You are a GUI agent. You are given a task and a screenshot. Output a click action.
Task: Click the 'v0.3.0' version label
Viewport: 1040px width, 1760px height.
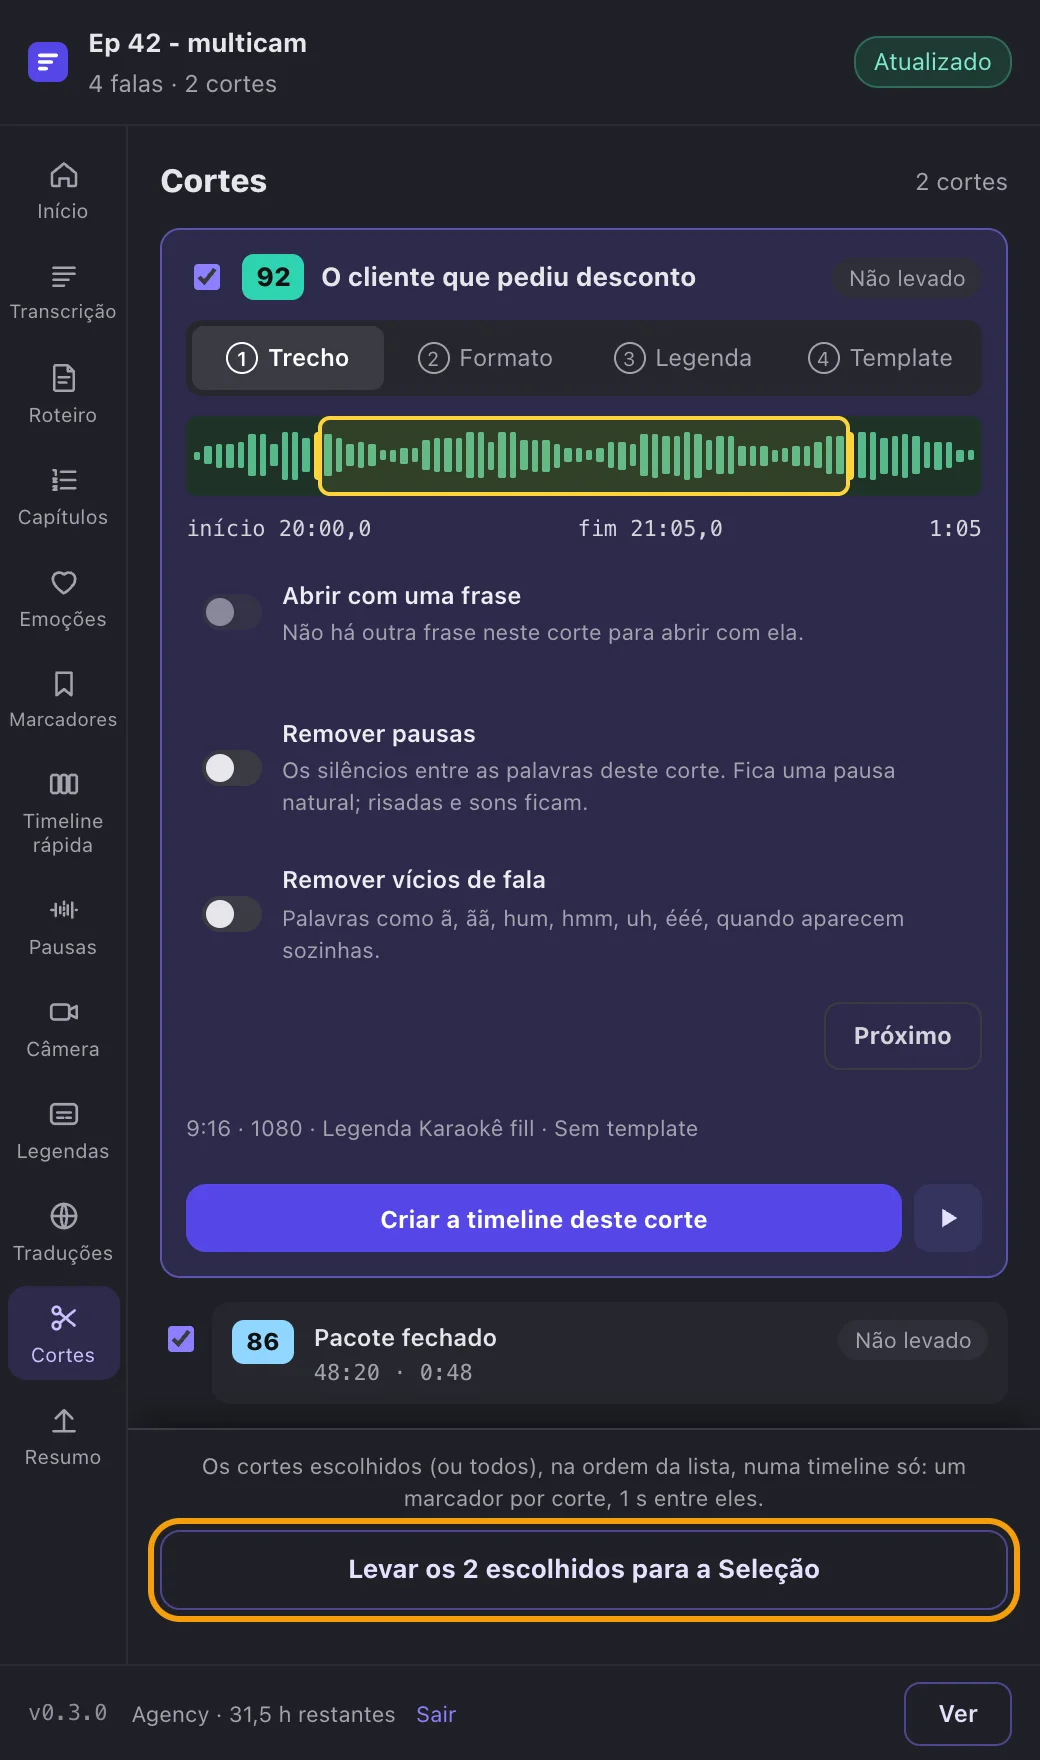(68, 1713)
